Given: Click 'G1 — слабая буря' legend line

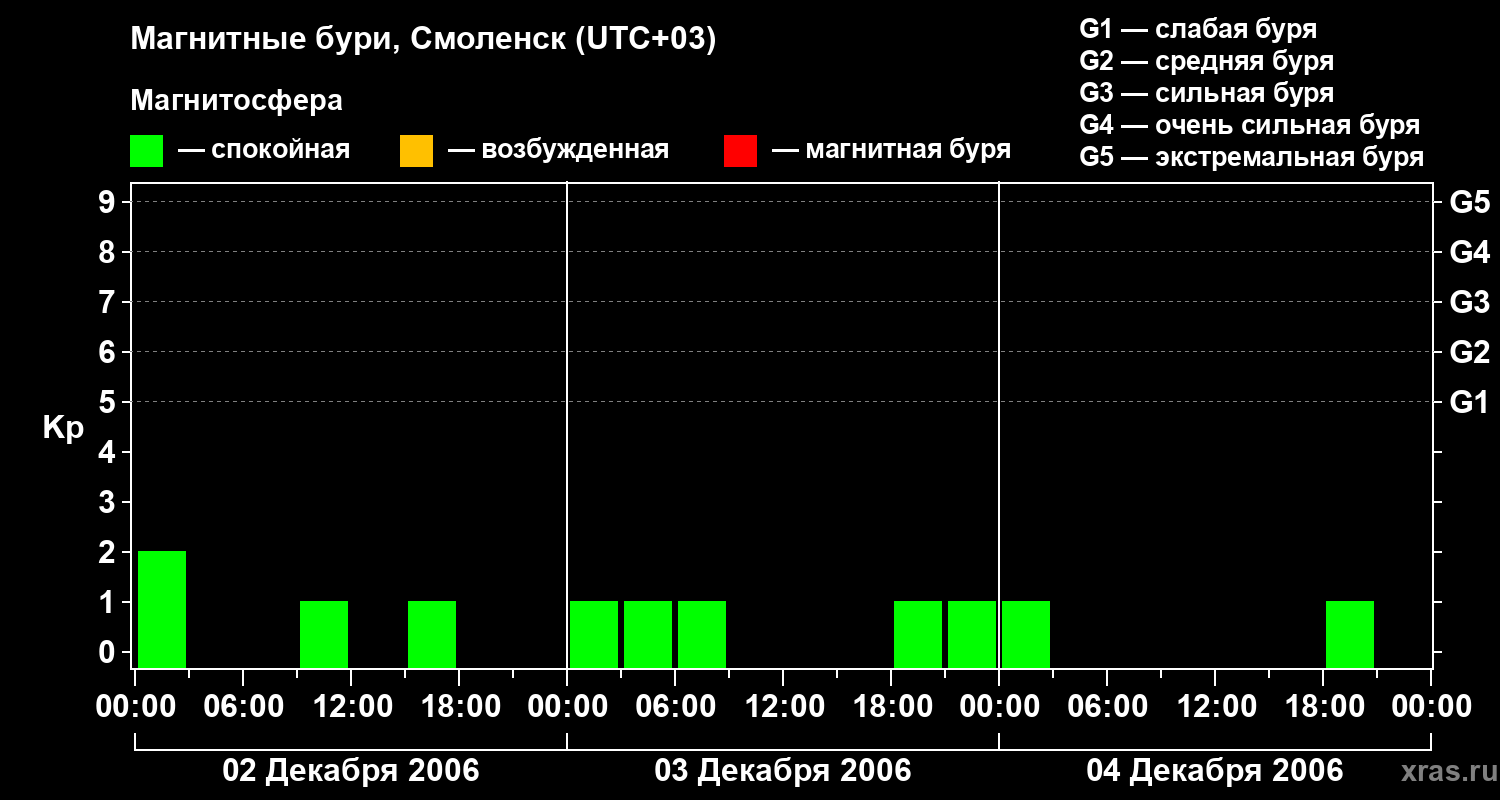Looking at the screenshot, I should point(1198,28).
